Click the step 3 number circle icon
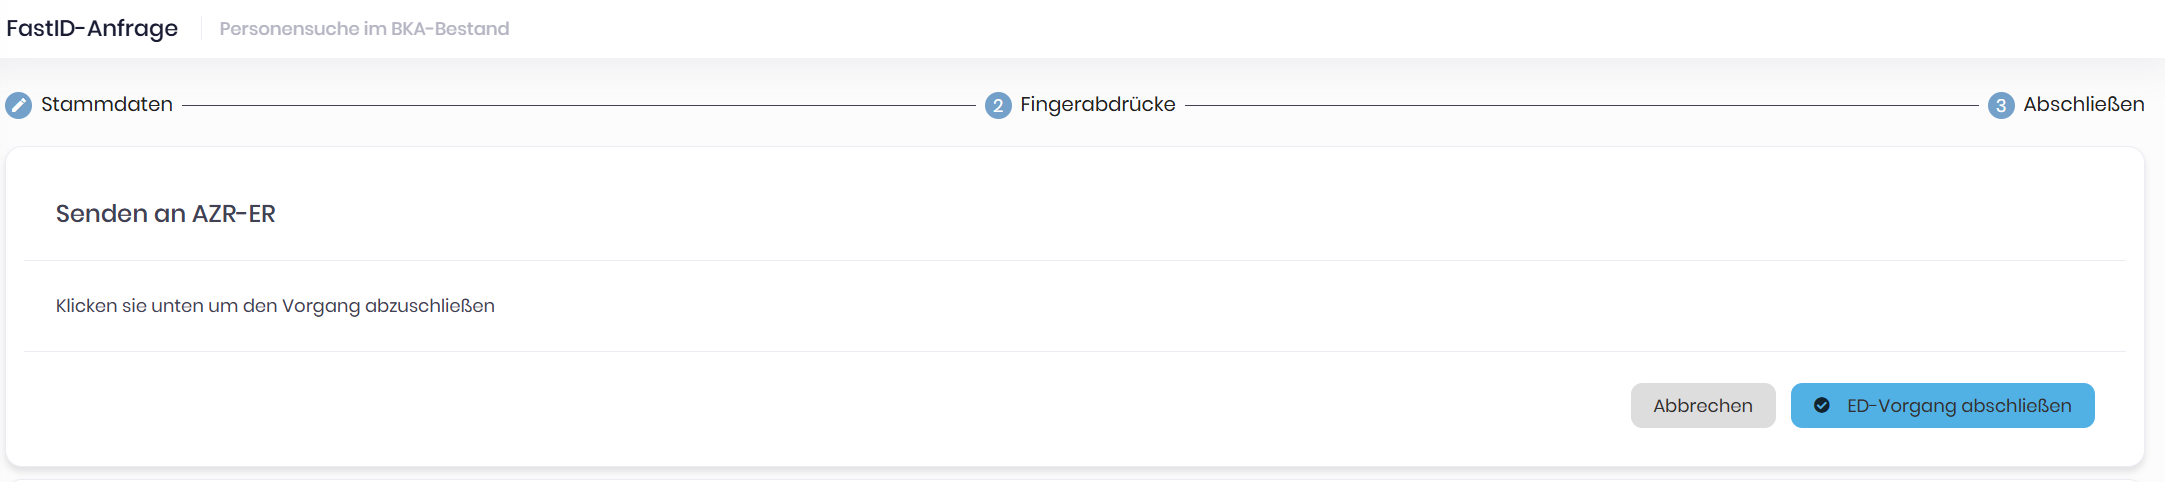 click(2001, 105)
